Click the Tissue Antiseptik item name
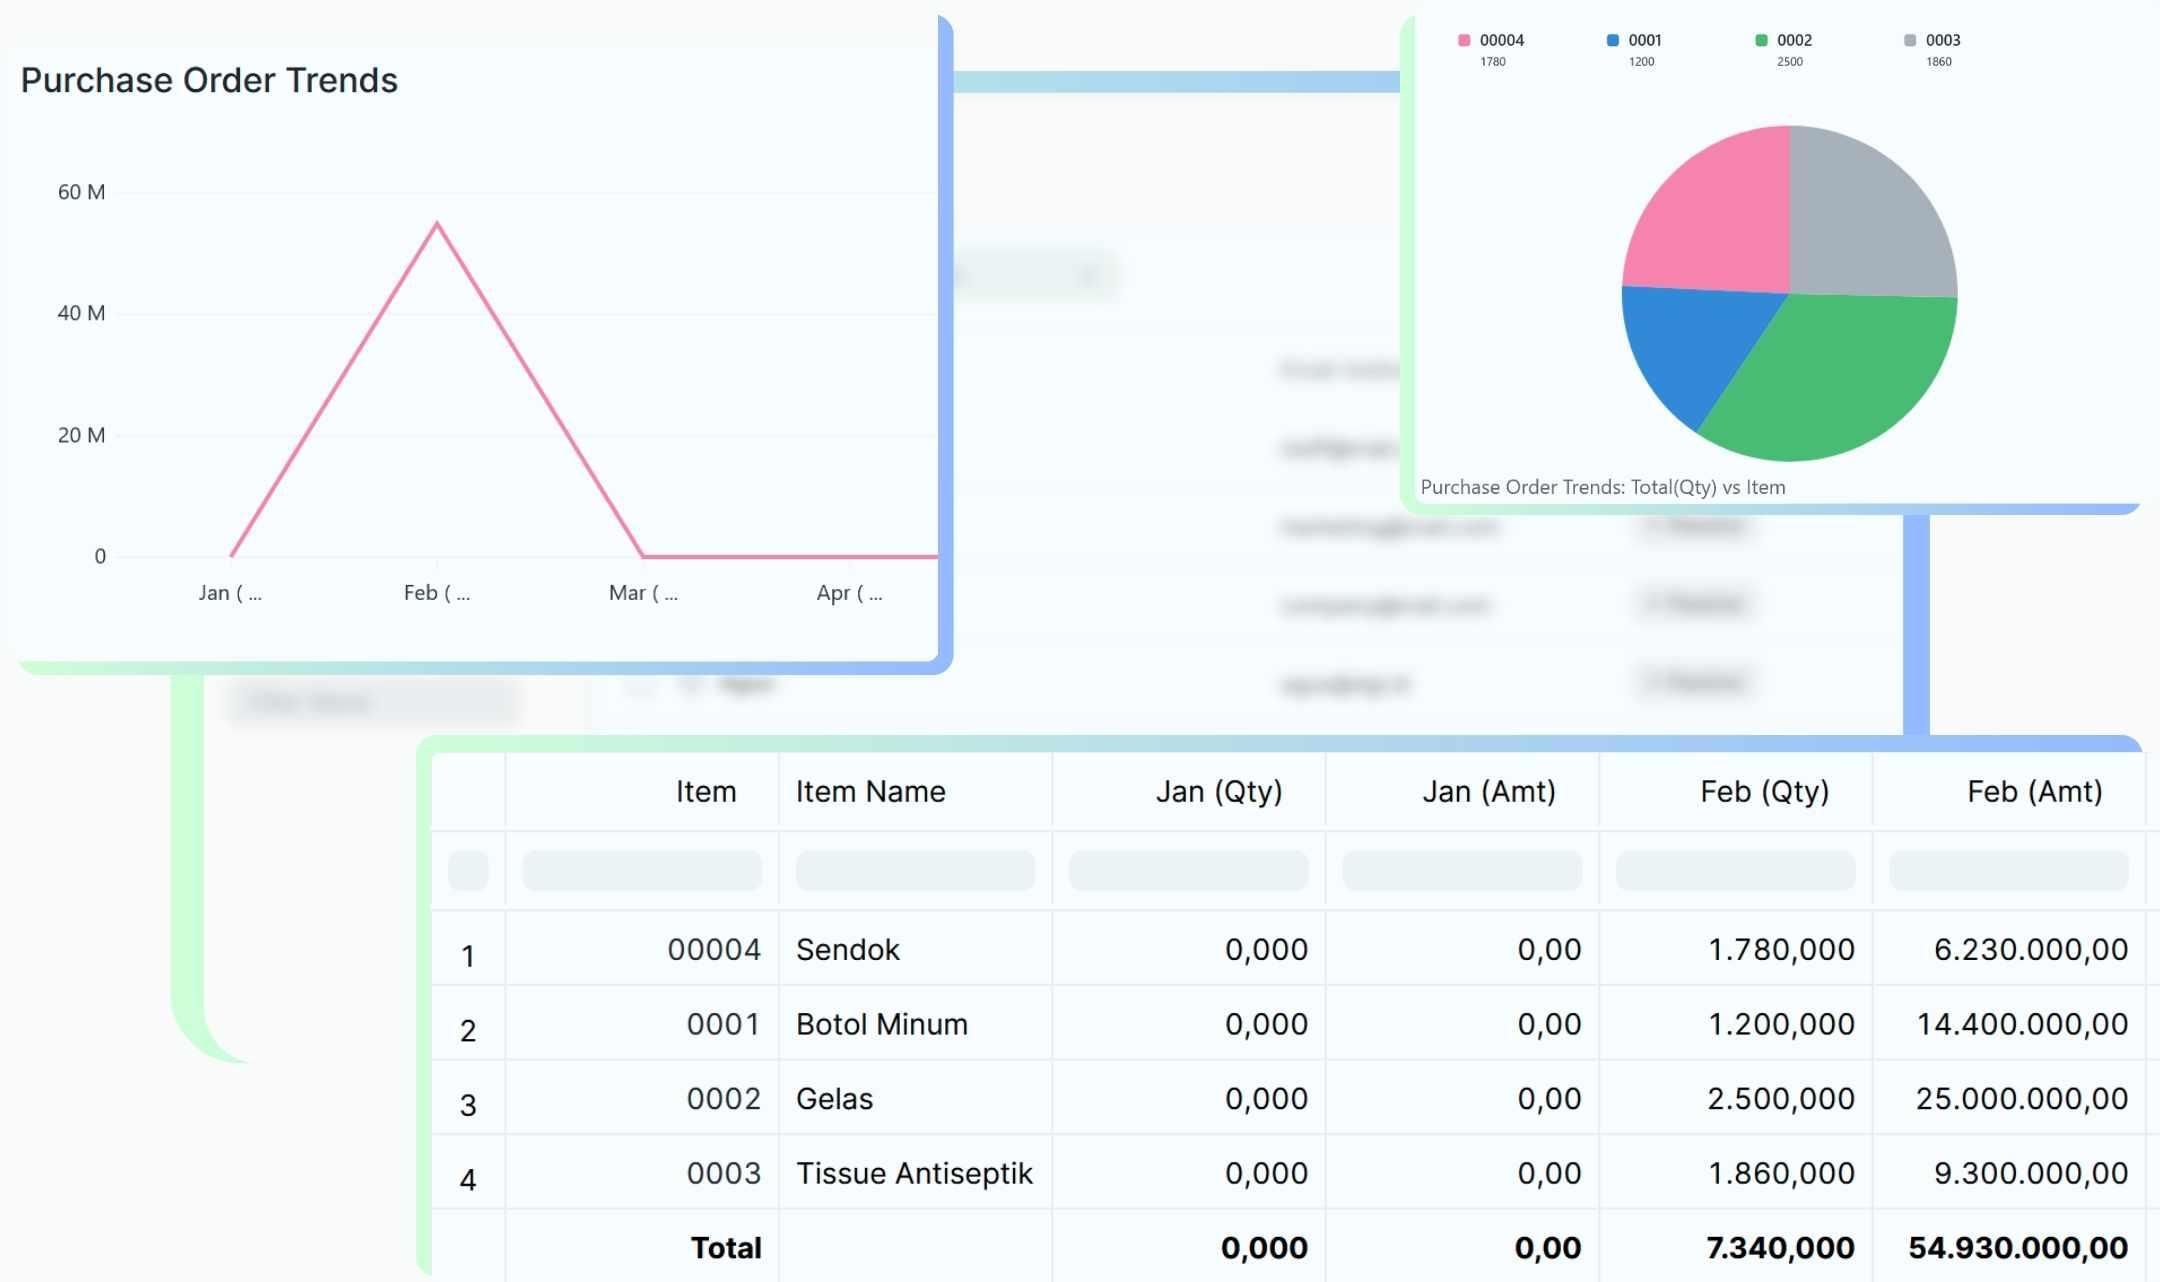 click(x=913, y=1173)
